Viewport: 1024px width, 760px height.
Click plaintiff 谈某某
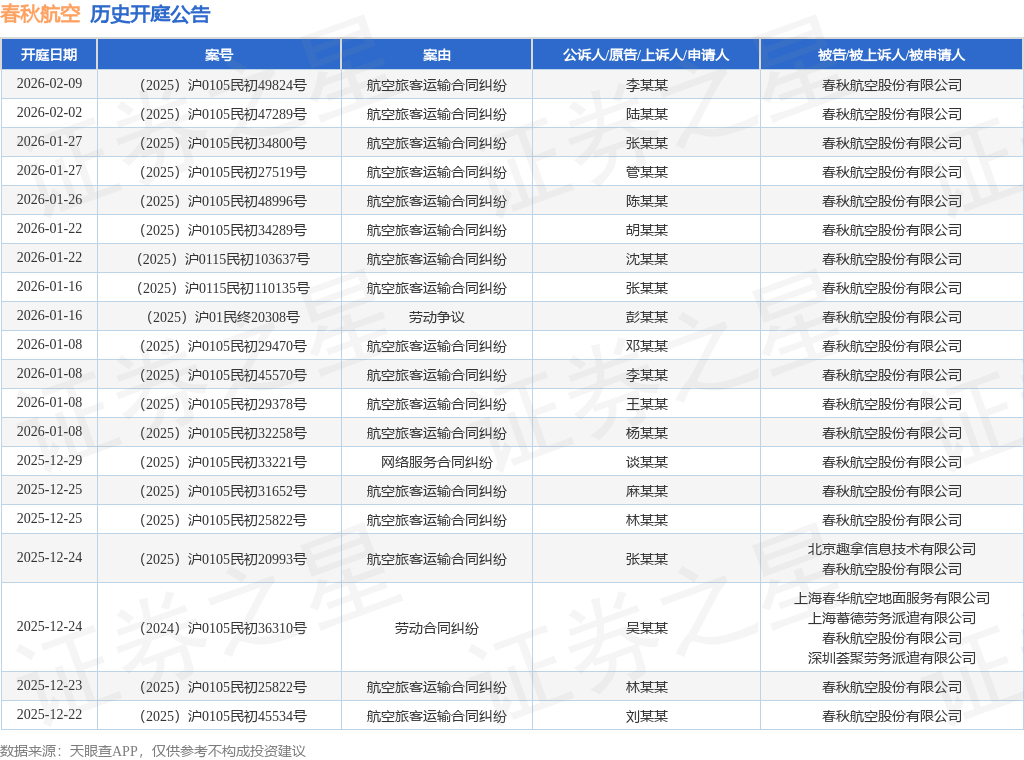(647, 462)
